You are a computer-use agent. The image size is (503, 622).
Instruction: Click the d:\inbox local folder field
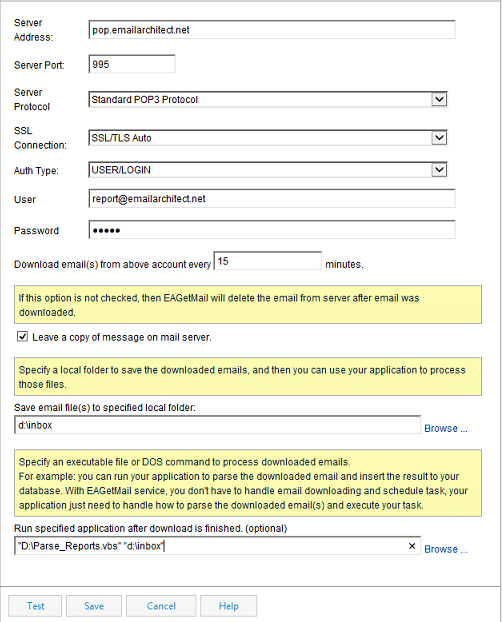pyautogui.click(x=217, y=425)
